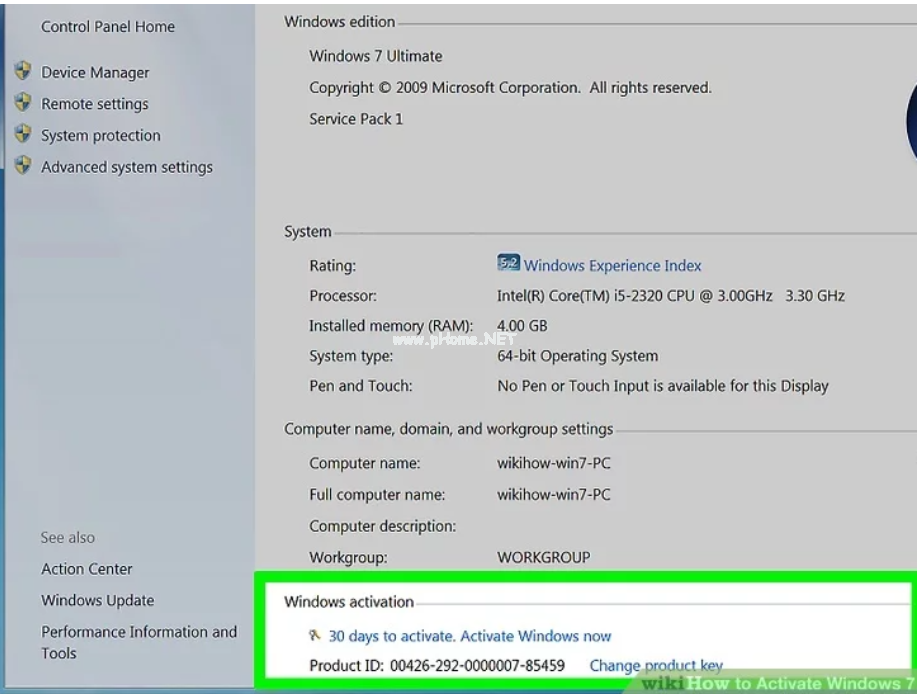Open Device Manager text link

(95, 72)
